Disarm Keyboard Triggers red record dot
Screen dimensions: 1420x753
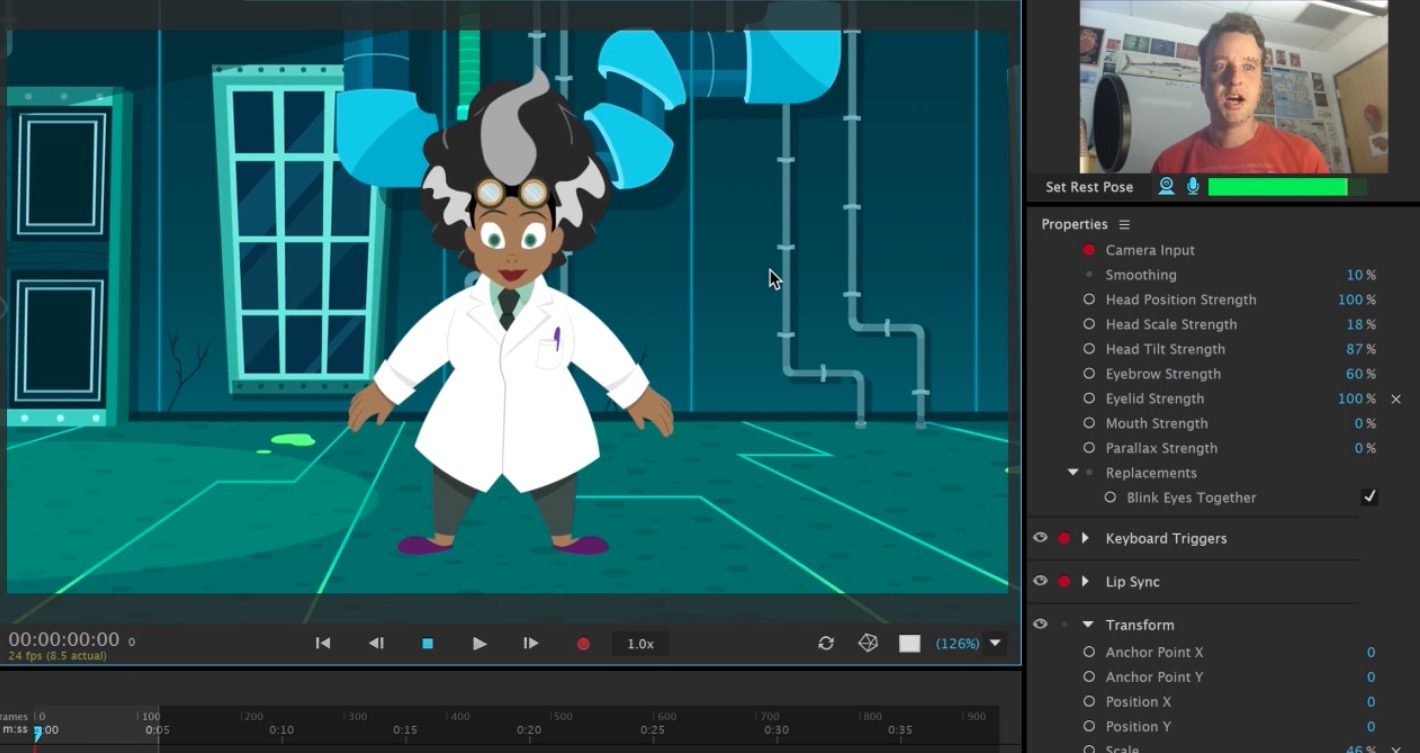(1064, 538)
